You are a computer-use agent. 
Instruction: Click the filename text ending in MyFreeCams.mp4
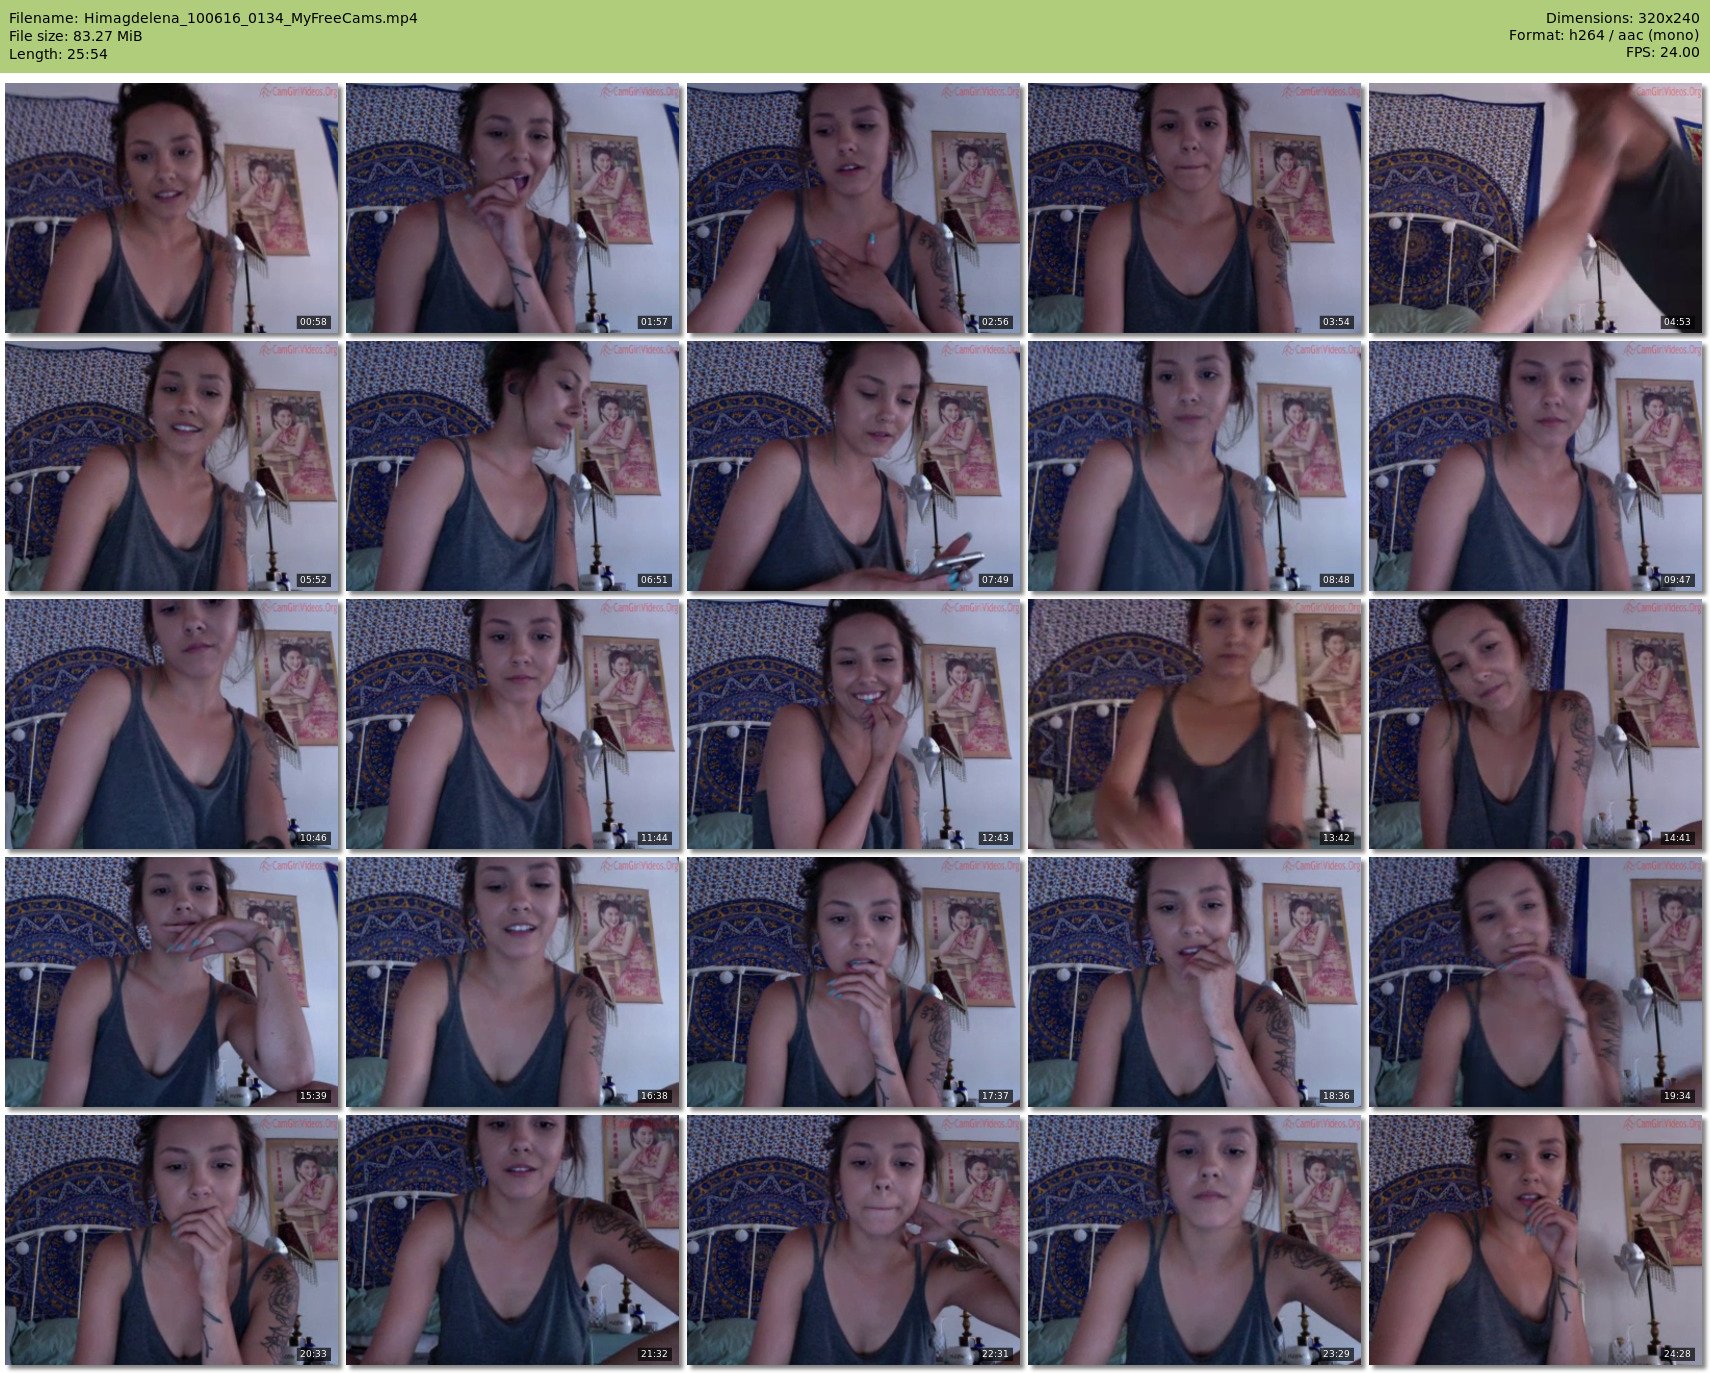tap(213, 18)
